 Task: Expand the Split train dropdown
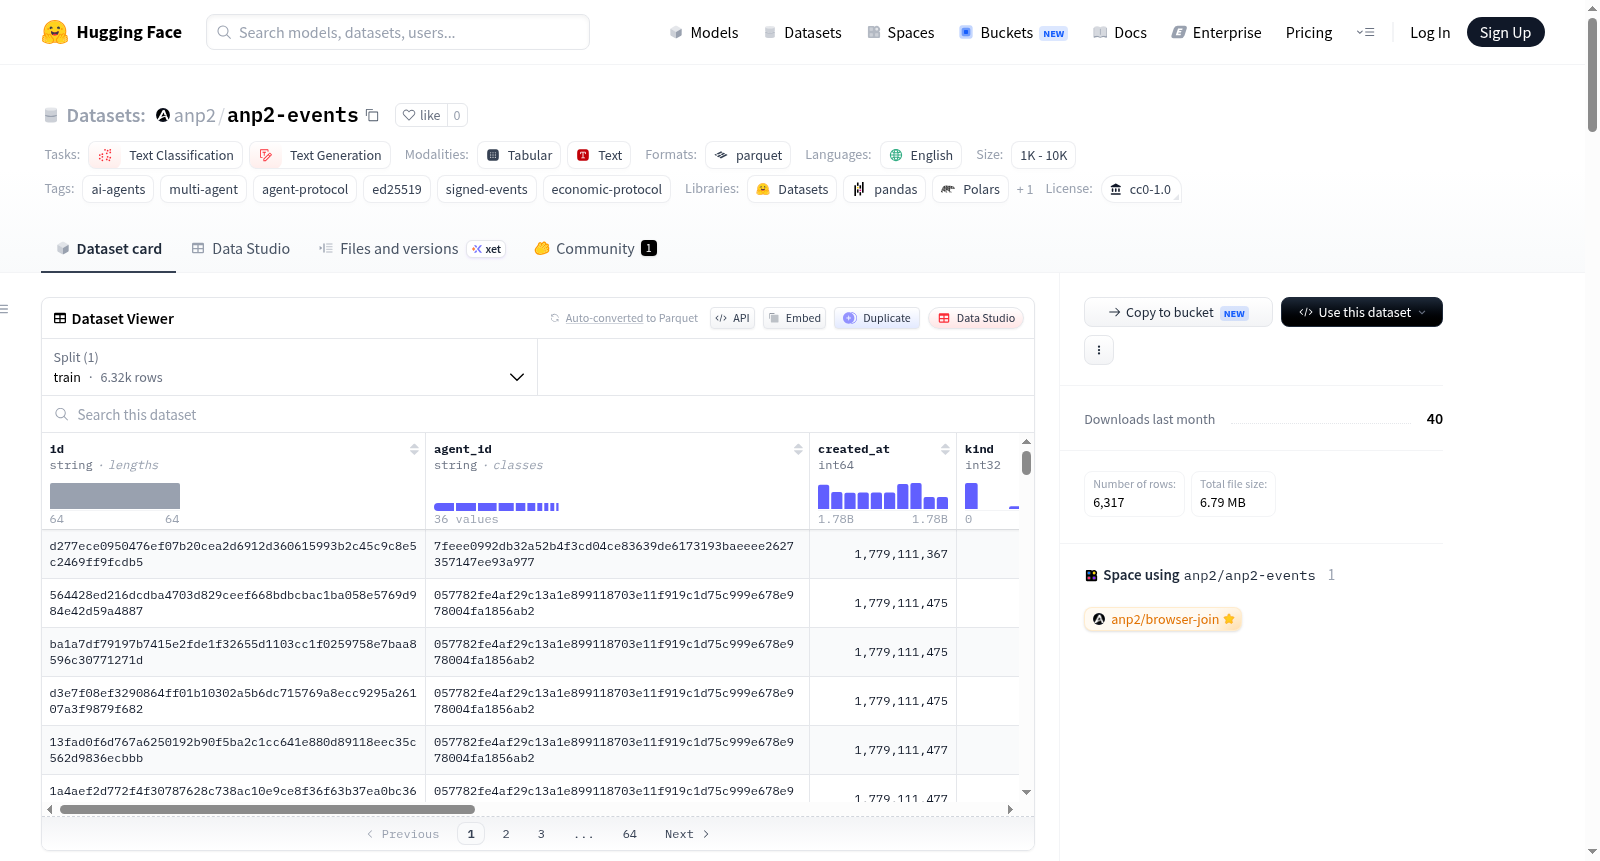tap(289, 367)
